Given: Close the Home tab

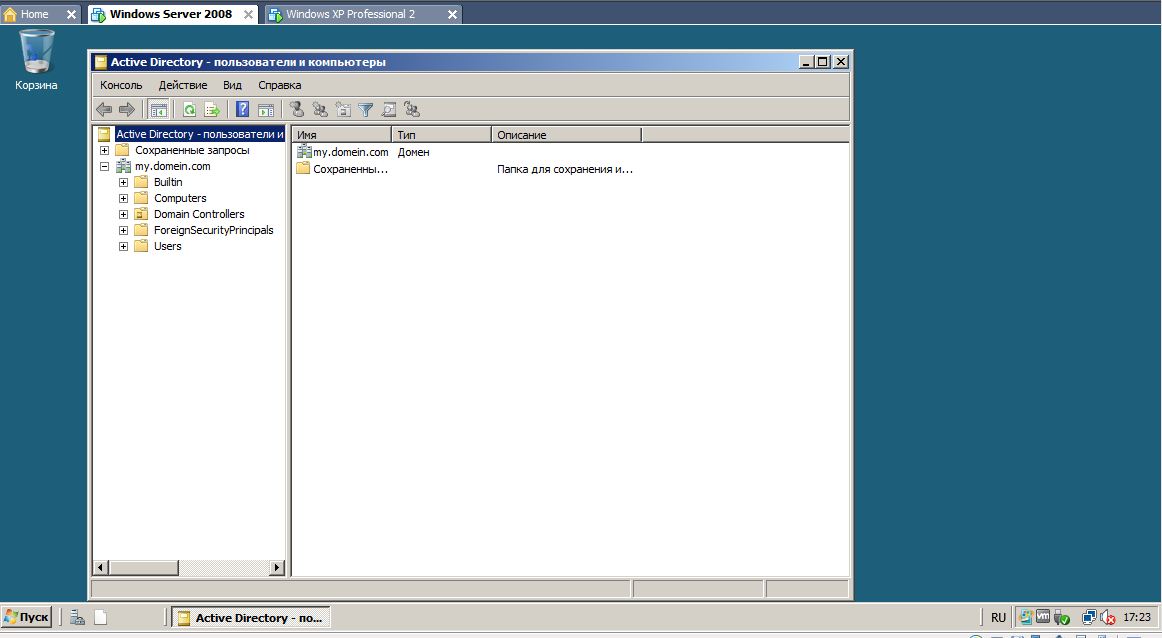Looking at the screenshot, I should tap(71, 14).
